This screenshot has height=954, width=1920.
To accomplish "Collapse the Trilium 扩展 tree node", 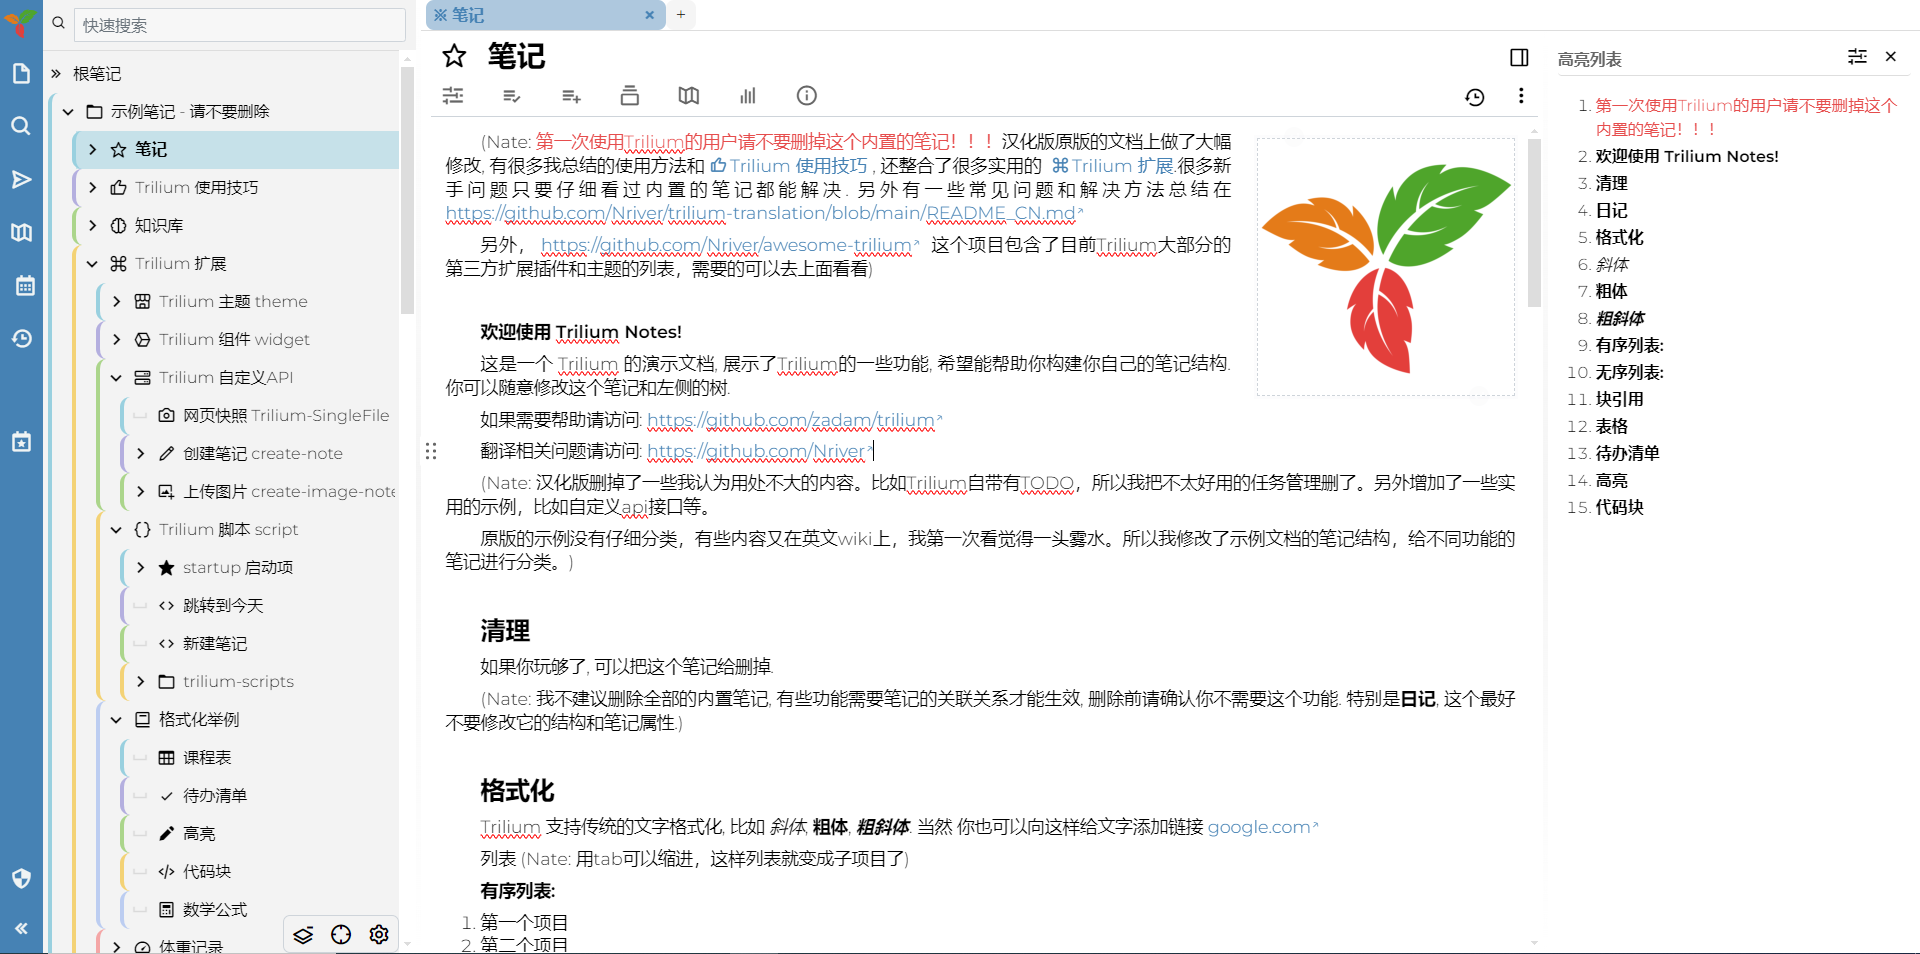I will tap(92, 264).
